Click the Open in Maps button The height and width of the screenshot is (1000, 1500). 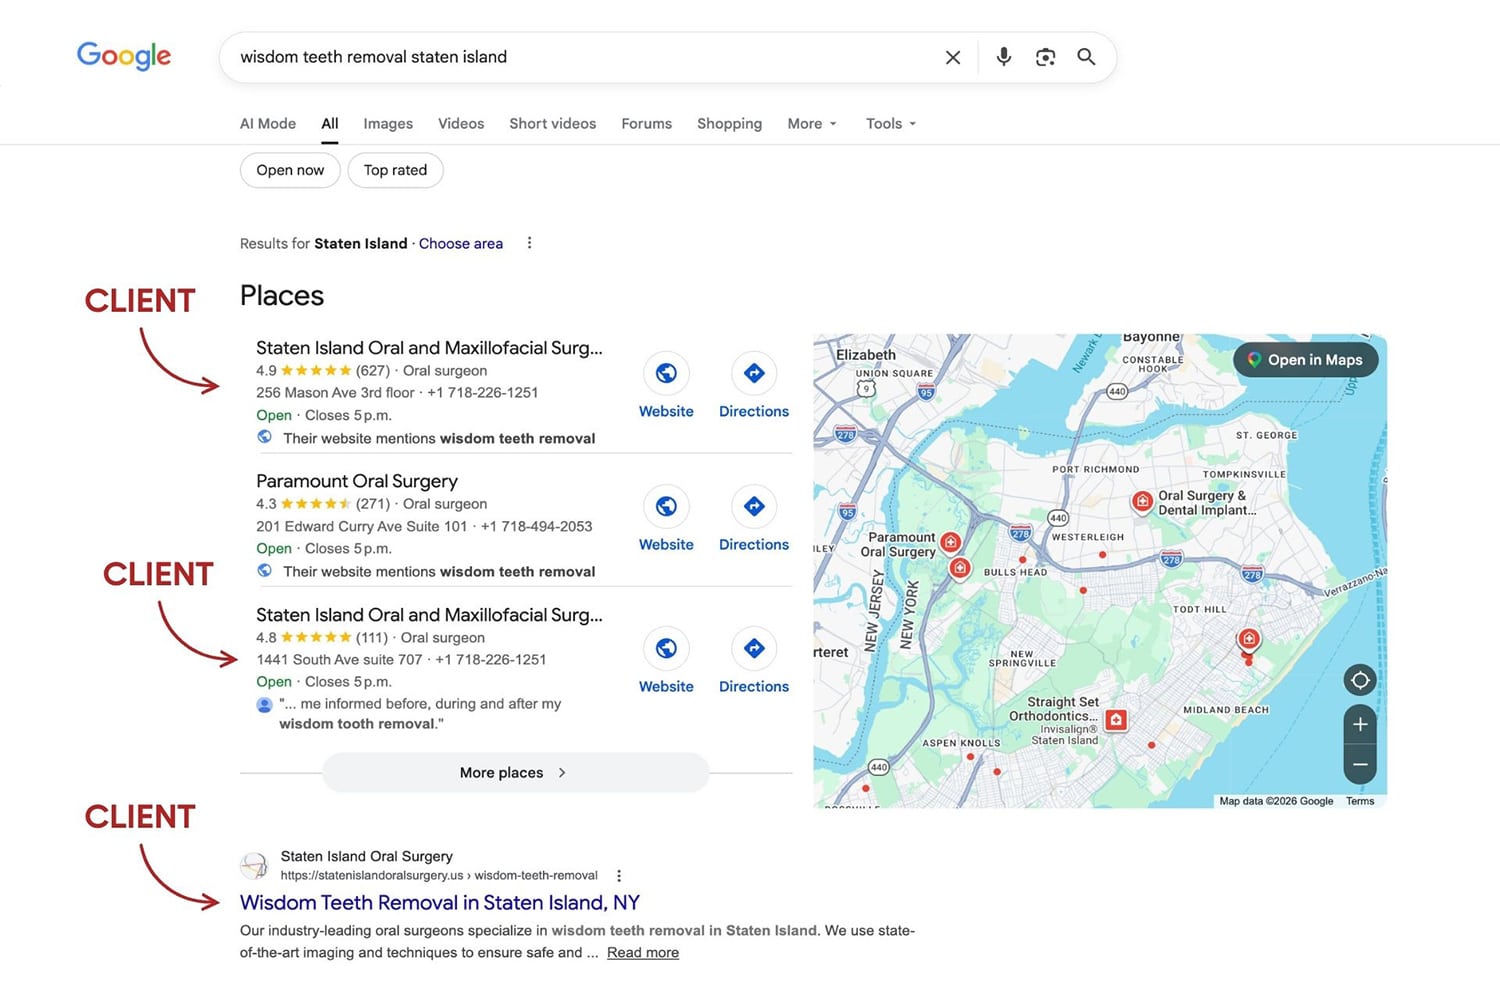coord(1305,360)
